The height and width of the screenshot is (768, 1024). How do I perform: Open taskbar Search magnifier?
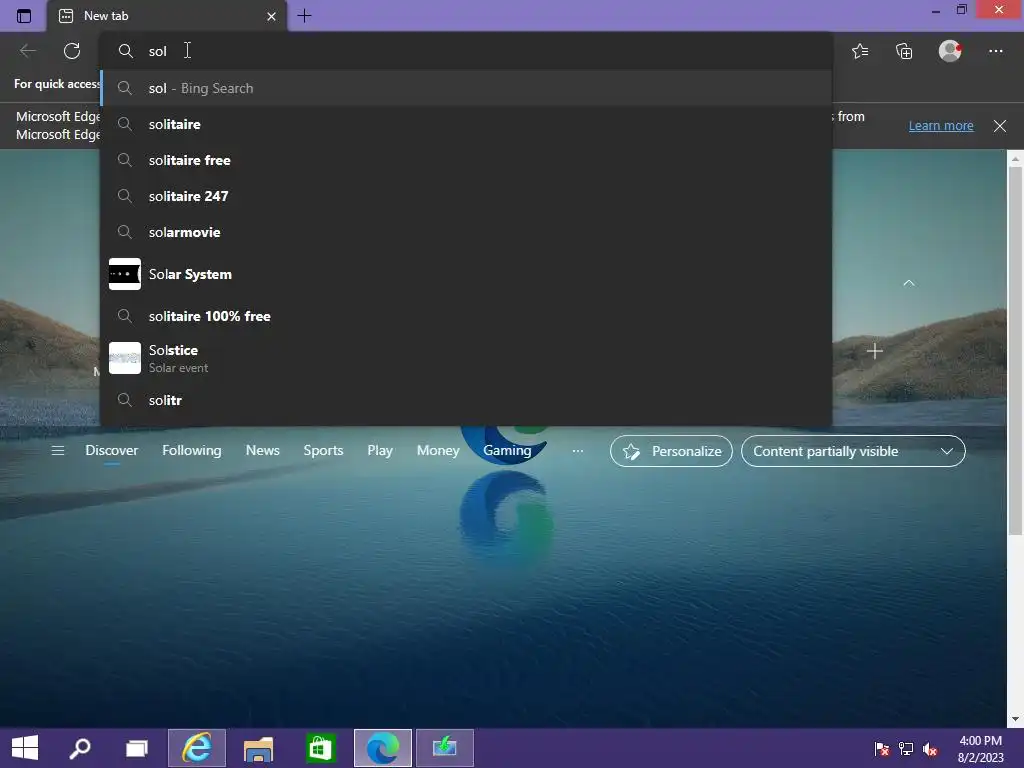coord(80,748)
